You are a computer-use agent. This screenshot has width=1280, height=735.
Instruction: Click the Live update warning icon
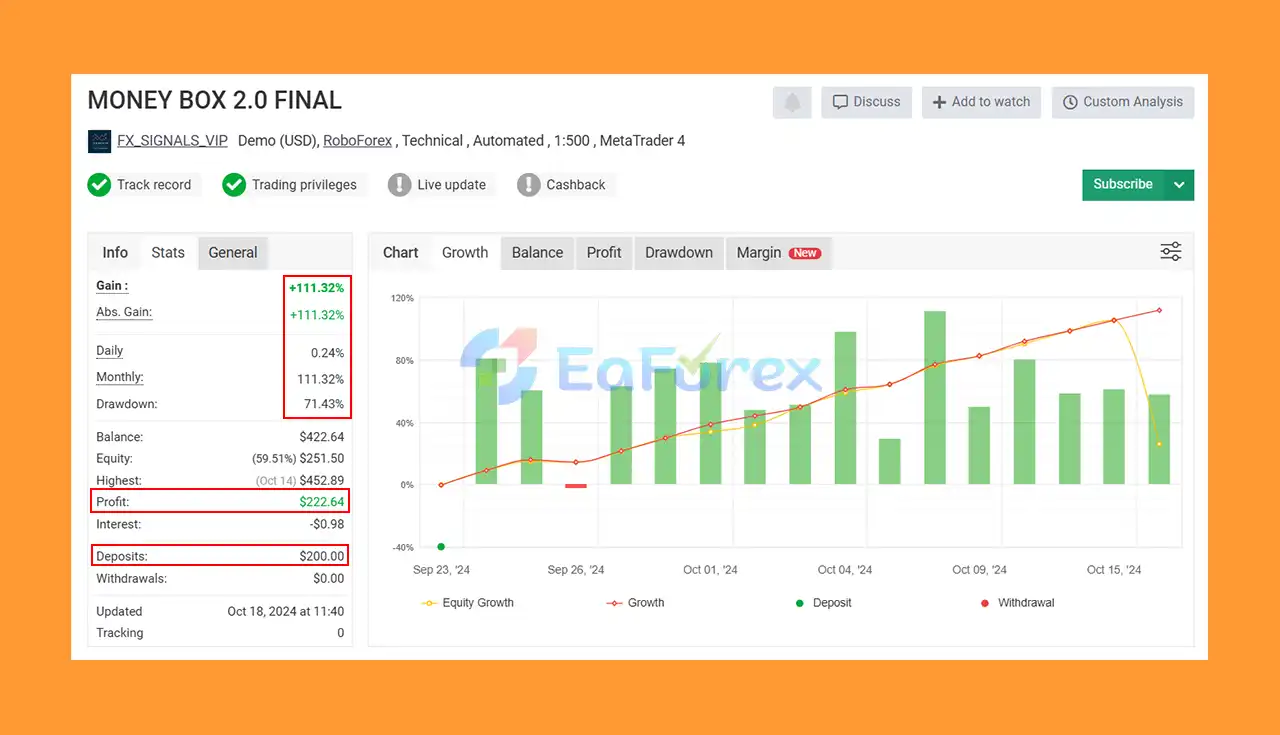[399, 185]
